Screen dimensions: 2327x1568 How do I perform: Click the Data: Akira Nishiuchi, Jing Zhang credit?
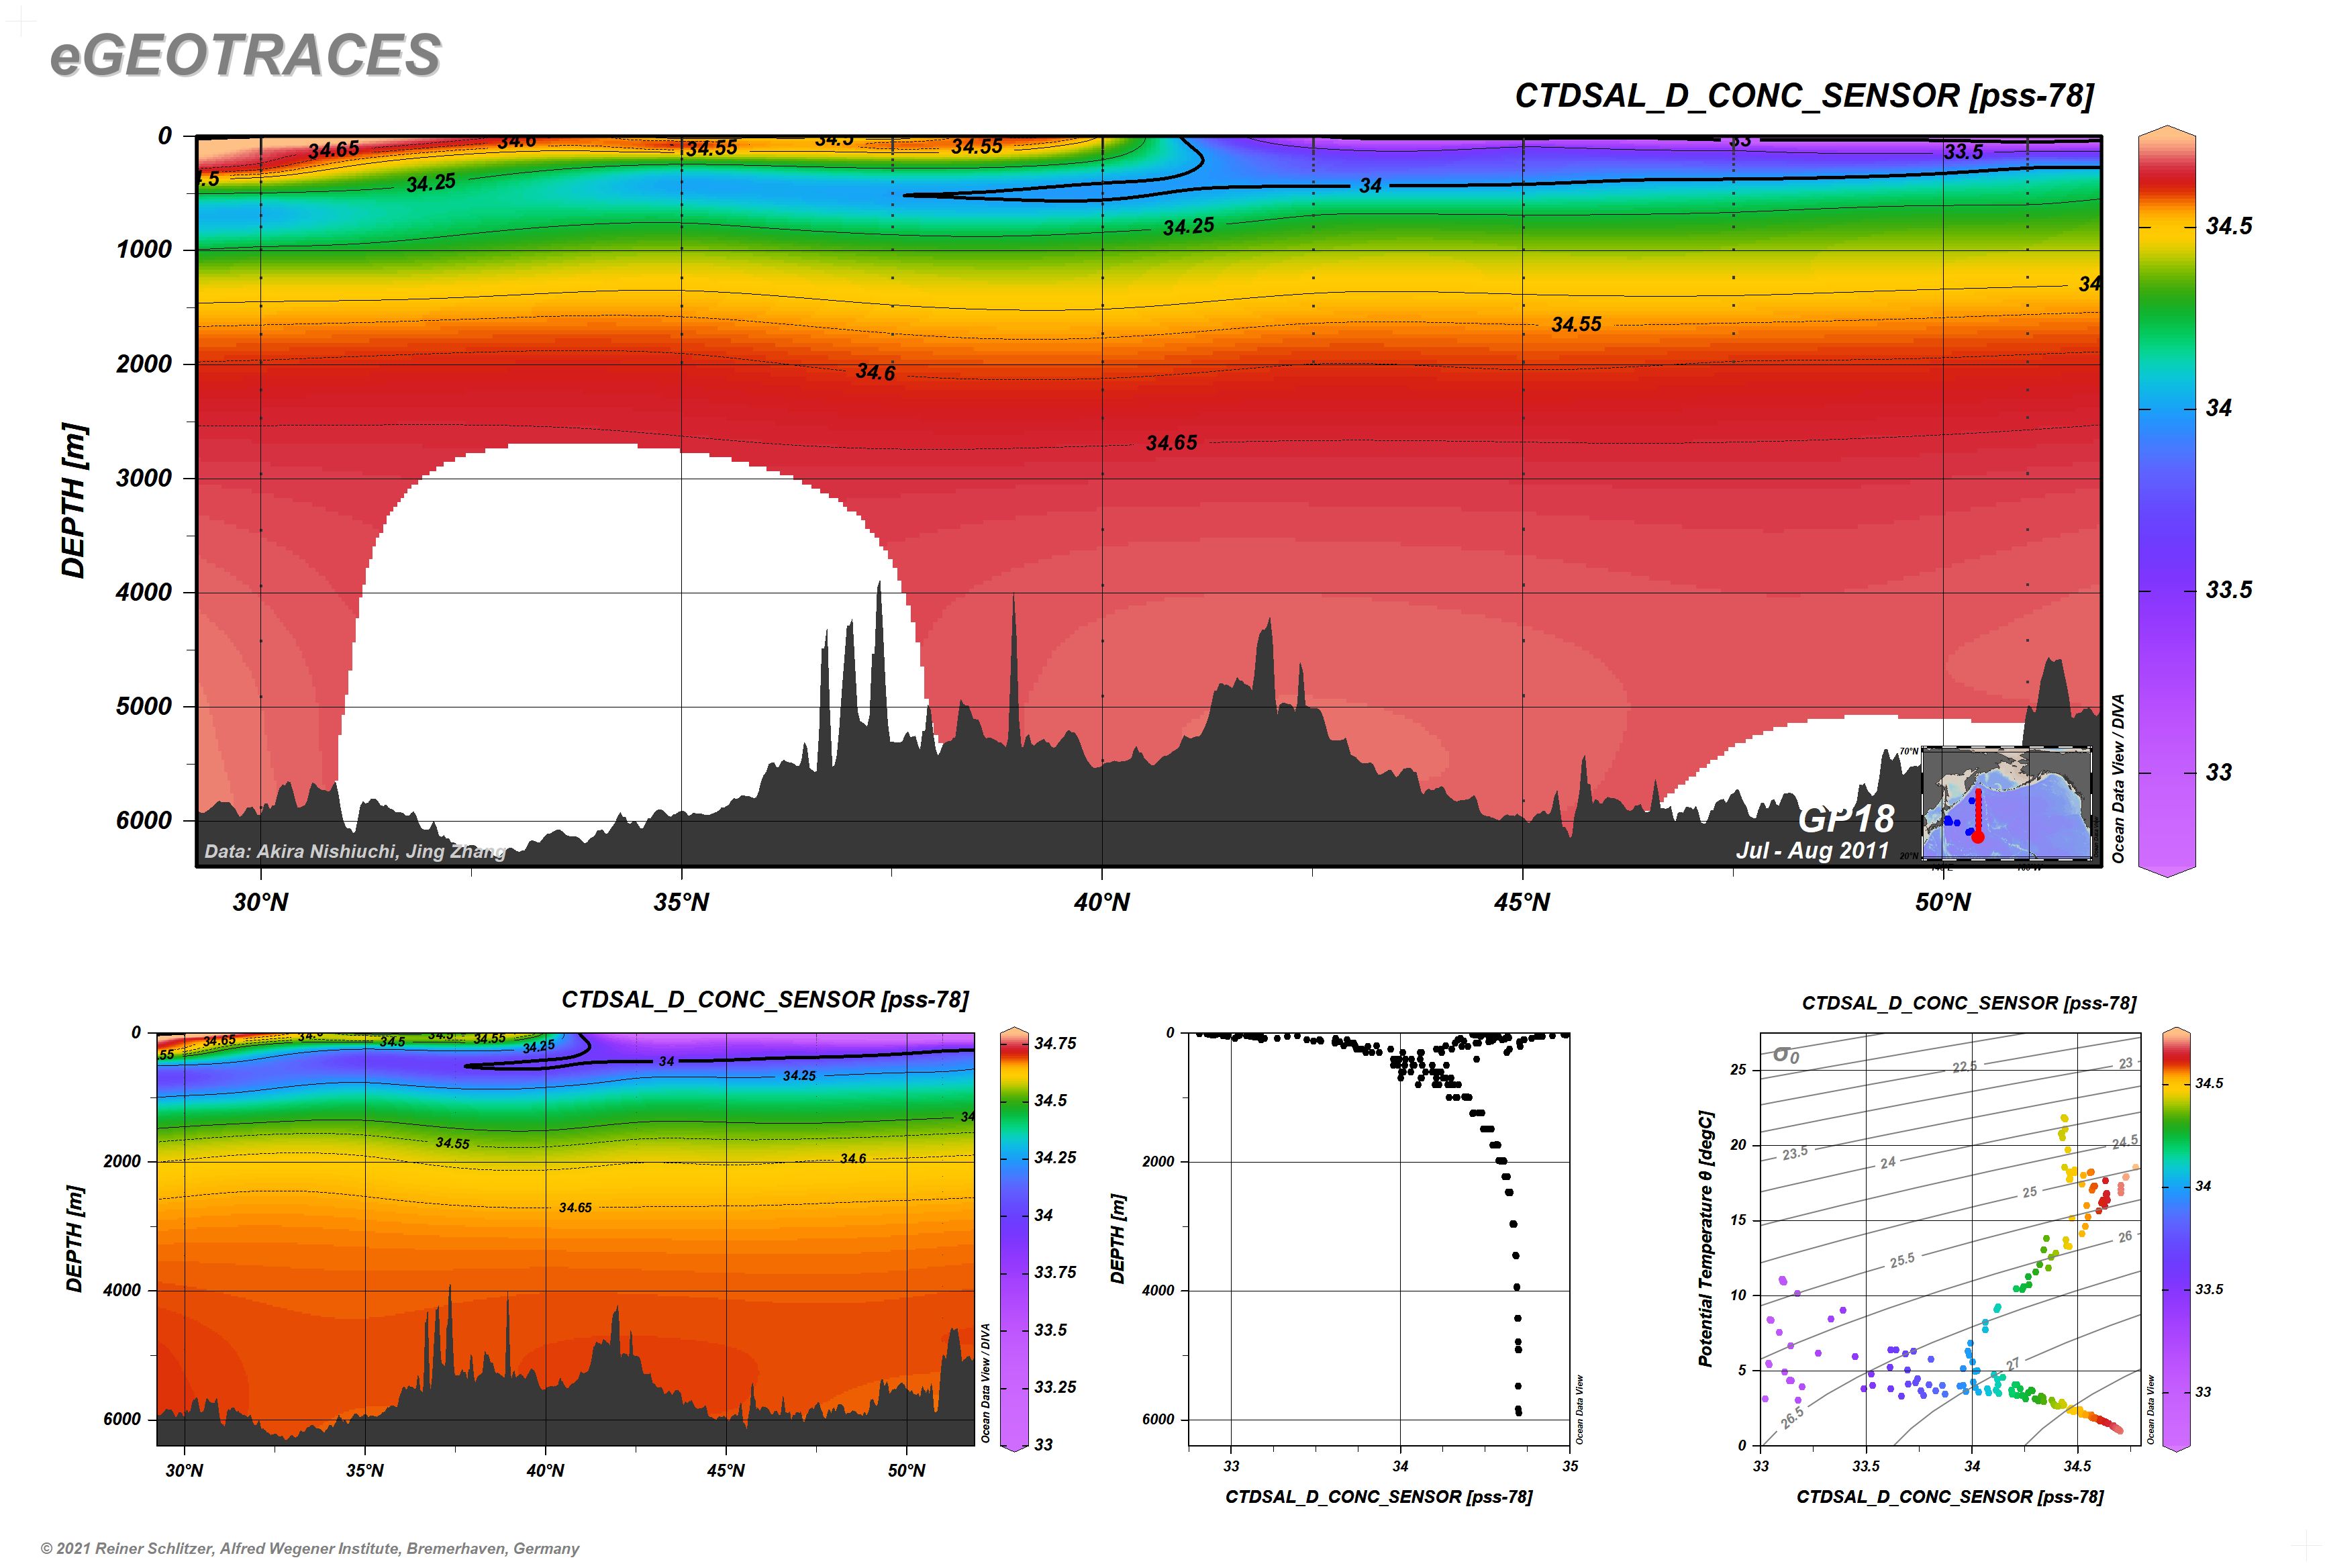355,852
